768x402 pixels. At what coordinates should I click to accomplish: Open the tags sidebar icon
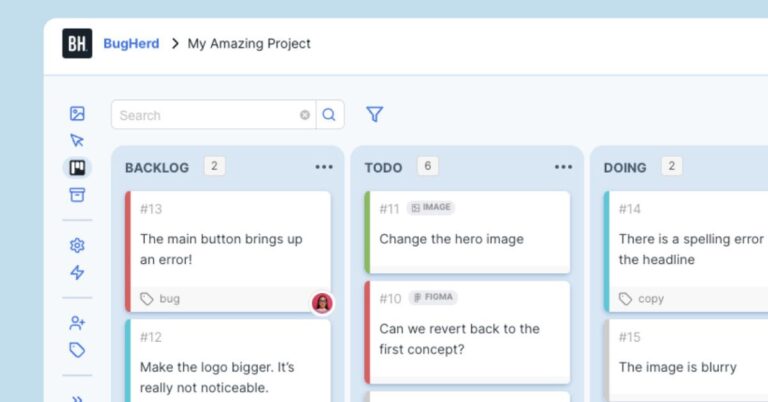[77, 350]
